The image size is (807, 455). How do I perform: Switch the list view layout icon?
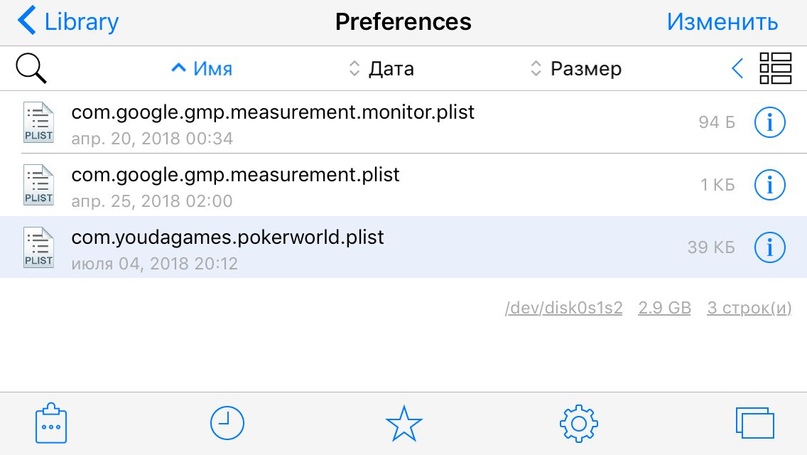tap(775, 68)
